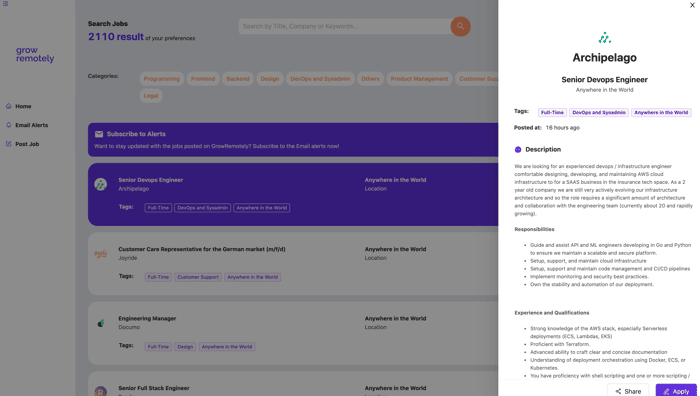This screenshot has height=396, width=700.
Task: Click Full-Time tag in details panel
Action: coord(552,113)
